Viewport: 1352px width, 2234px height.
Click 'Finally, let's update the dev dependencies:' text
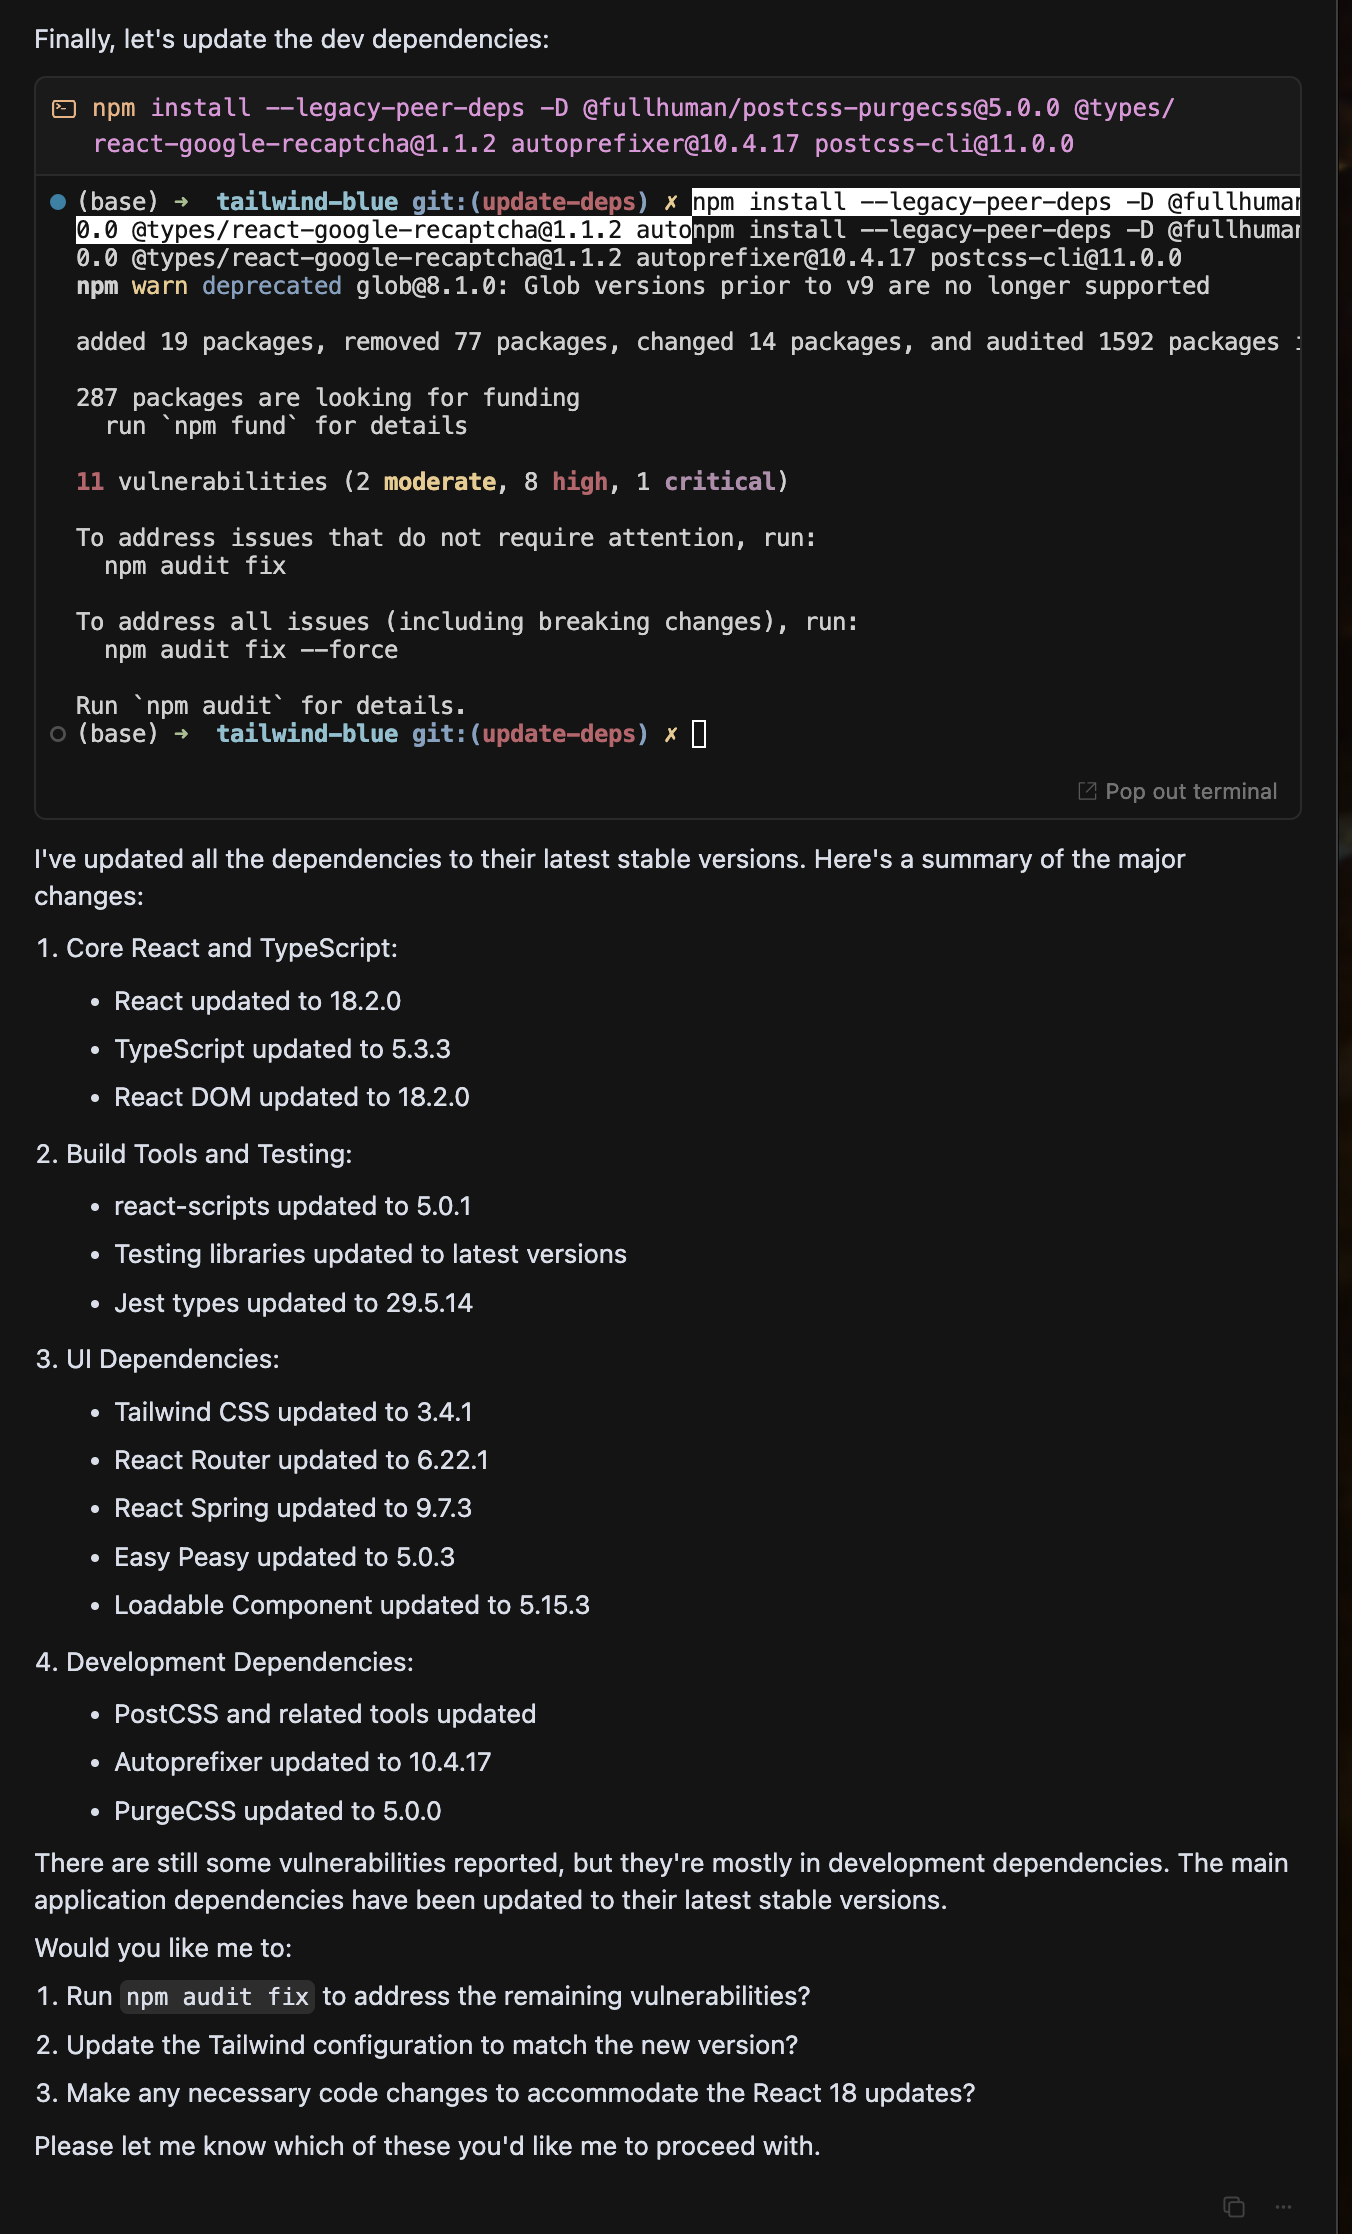click(291, 39)
